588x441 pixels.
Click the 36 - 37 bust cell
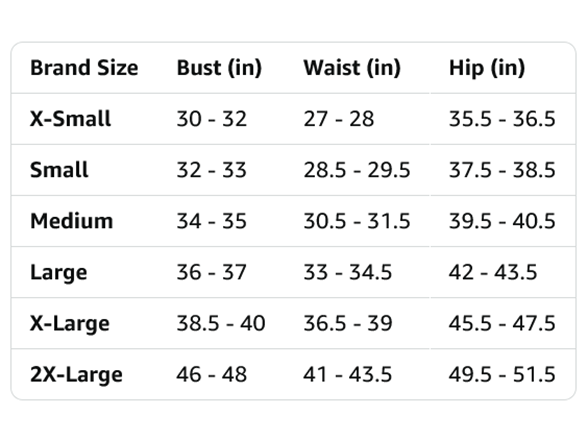[x=212, y=272]
